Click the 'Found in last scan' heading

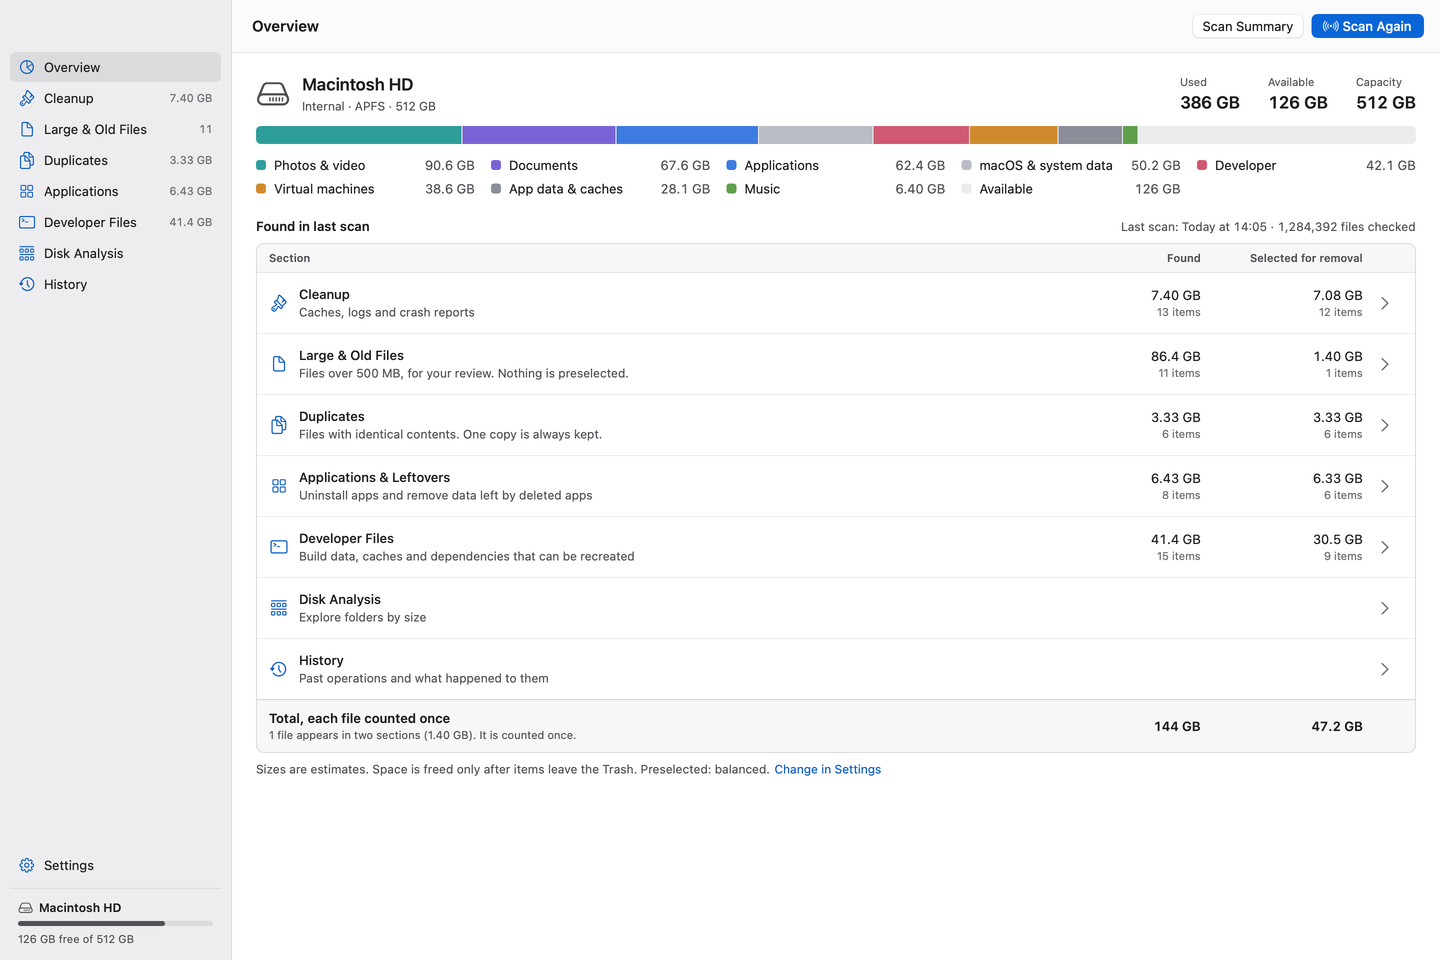[313, 226]
